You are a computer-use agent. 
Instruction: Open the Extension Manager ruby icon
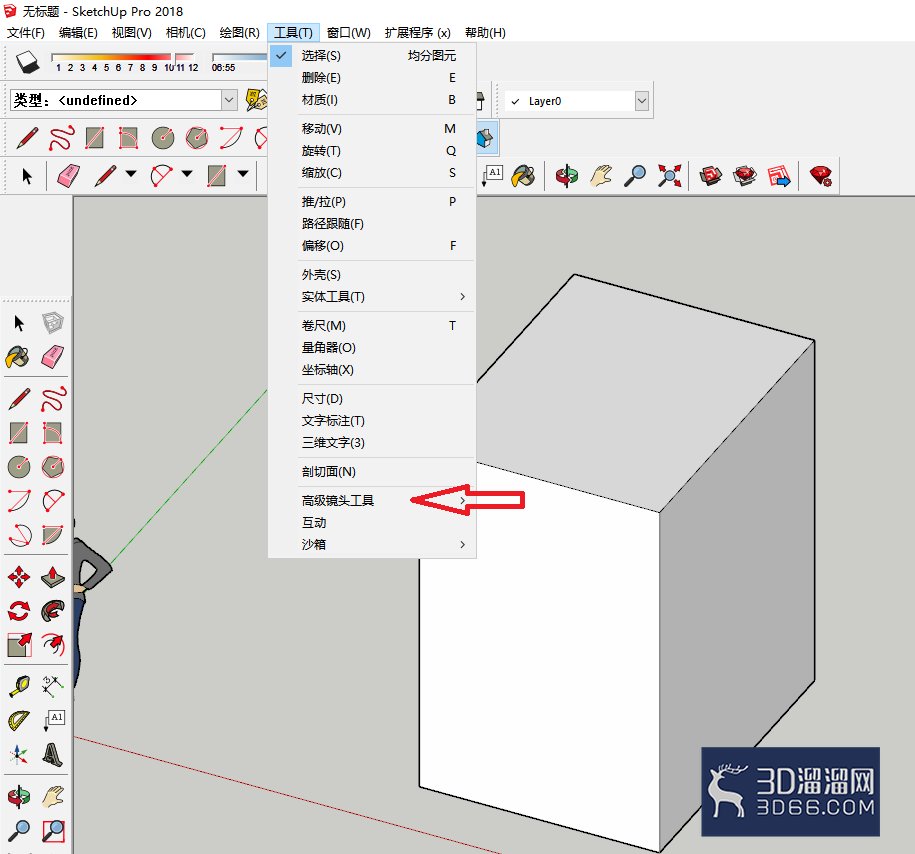(820, 175)
